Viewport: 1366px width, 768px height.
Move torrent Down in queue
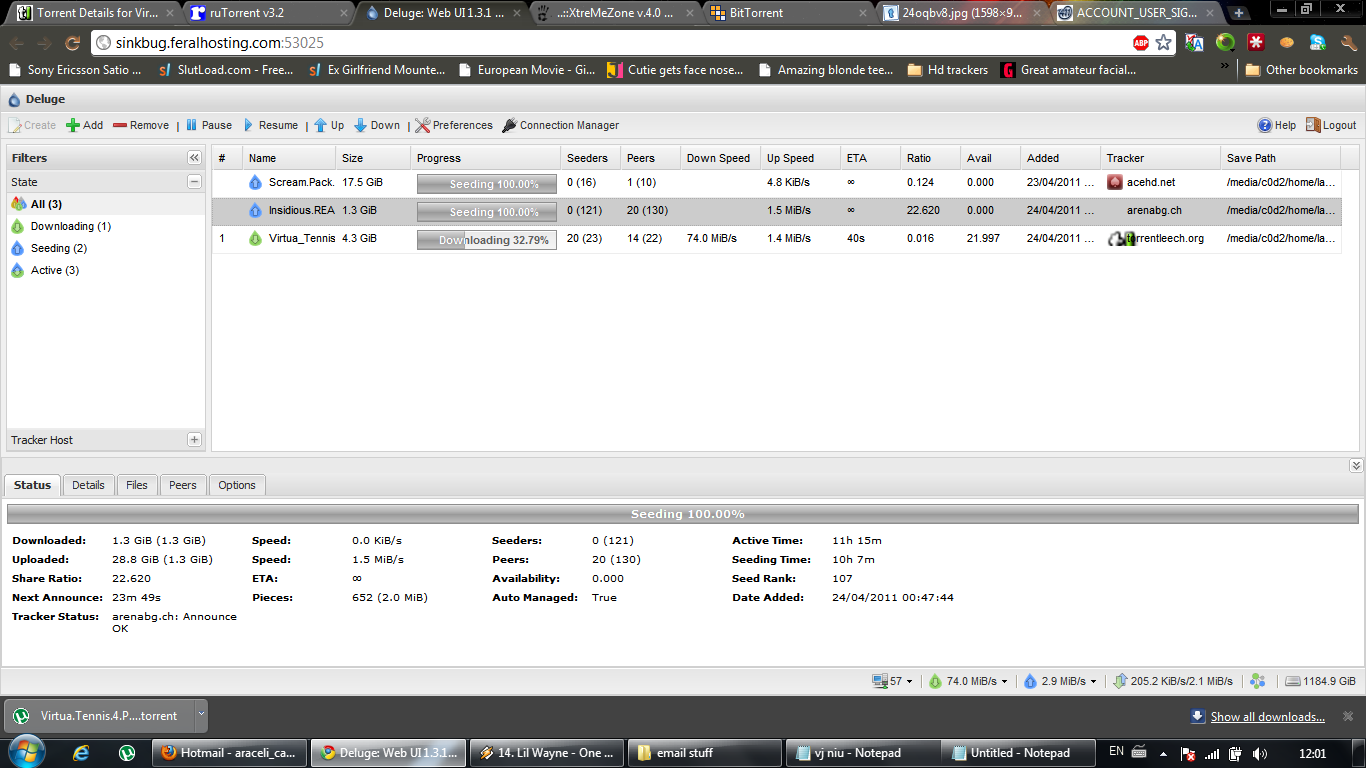click(x=377, y=125)
